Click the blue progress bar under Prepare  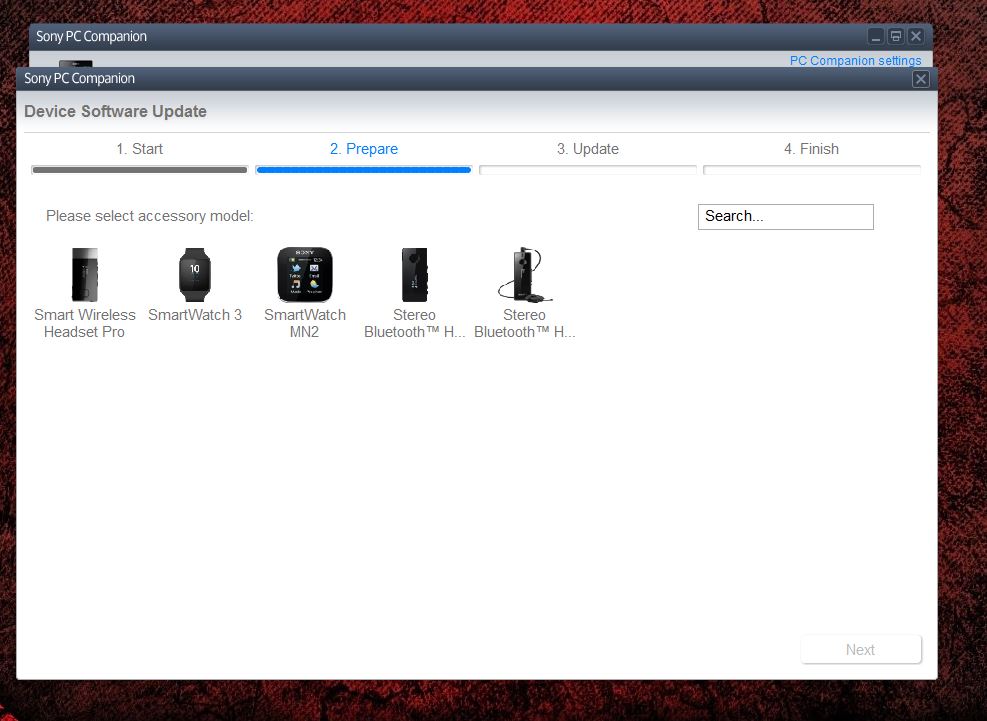(x=363, y=170)
